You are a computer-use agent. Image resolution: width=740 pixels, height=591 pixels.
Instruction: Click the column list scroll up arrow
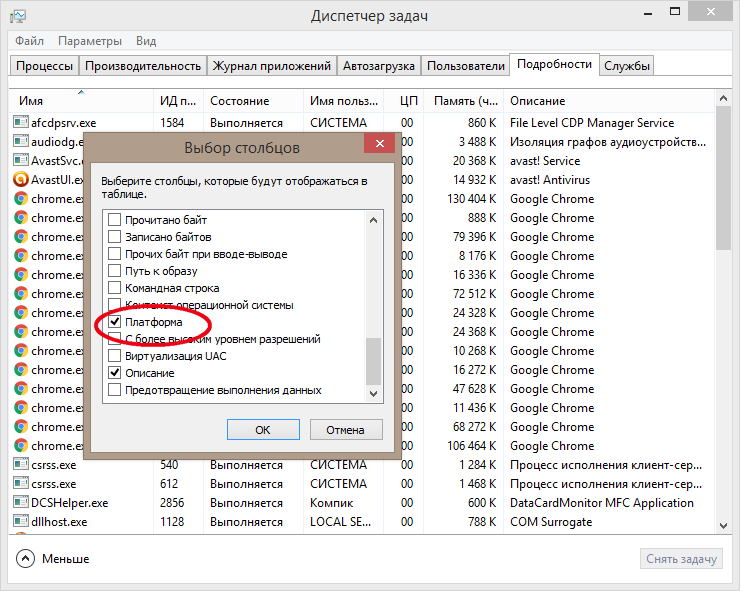pyautogui.click(x=373, y=220)
